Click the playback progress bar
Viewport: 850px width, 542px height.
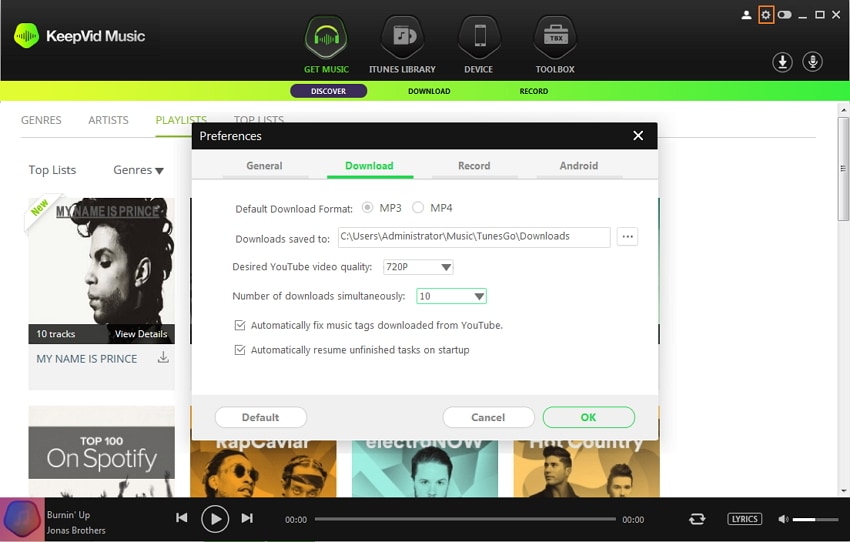(465, 519)
